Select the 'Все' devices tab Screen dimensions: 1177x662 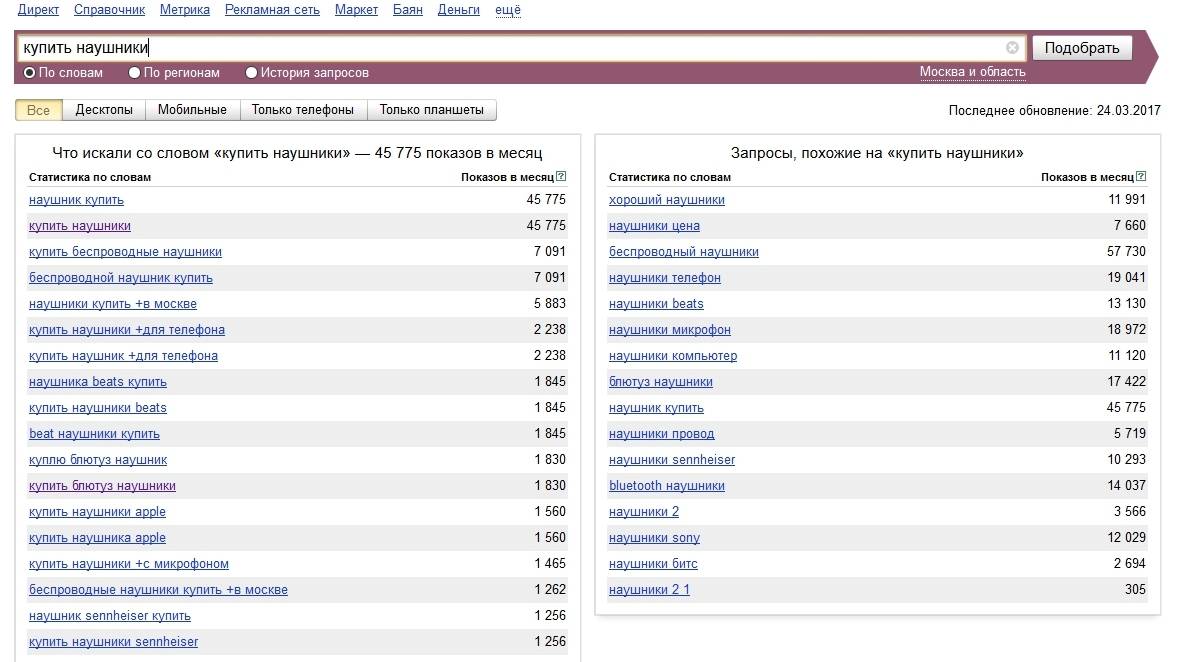[x=39, y=110]
